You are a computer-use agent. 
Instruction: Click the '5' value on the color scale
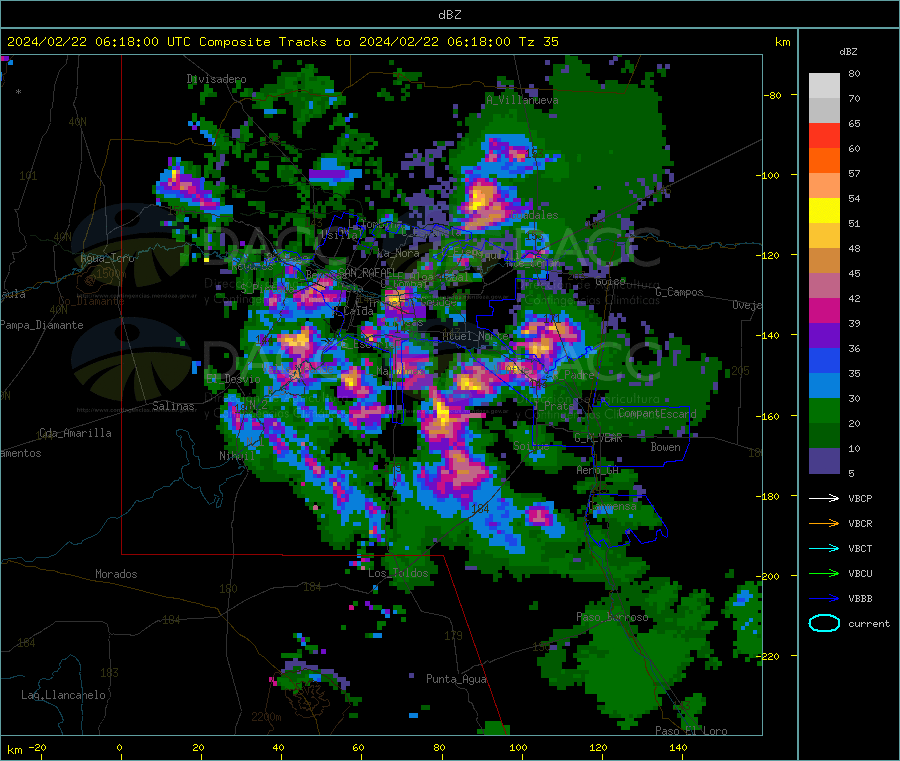[x=851, y=473]
